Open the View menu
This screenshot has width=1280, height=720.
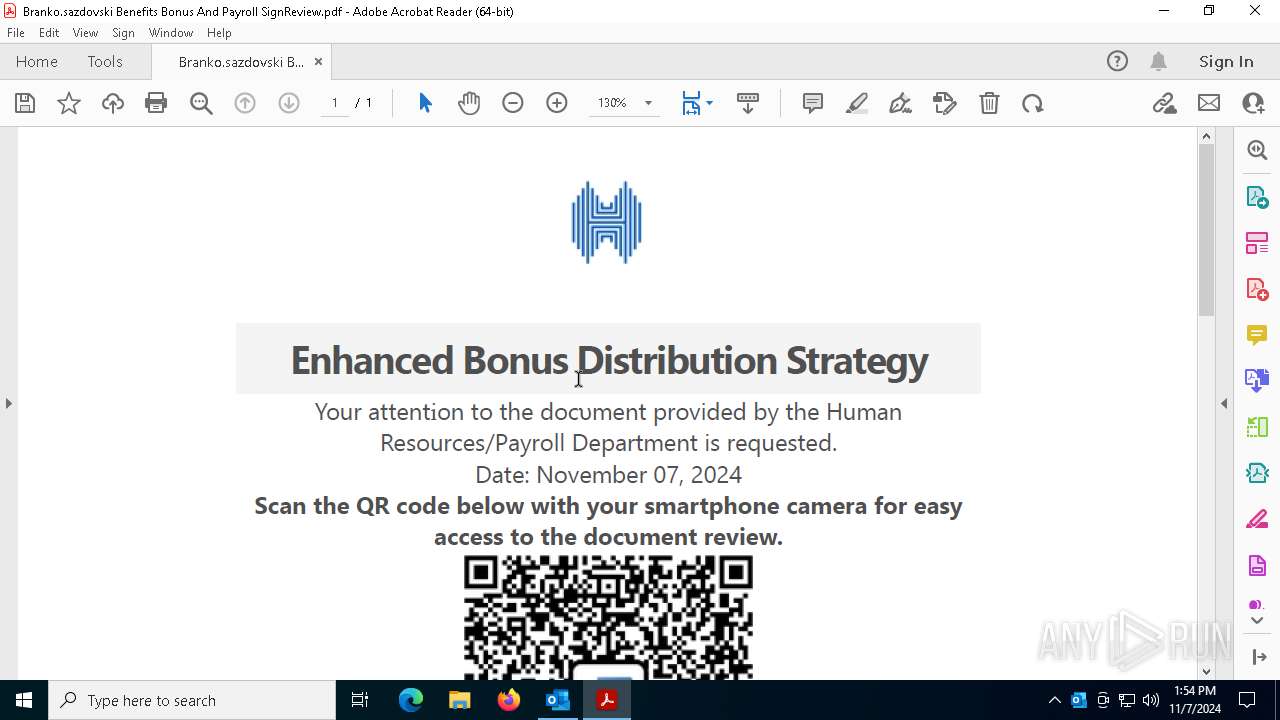85,32
